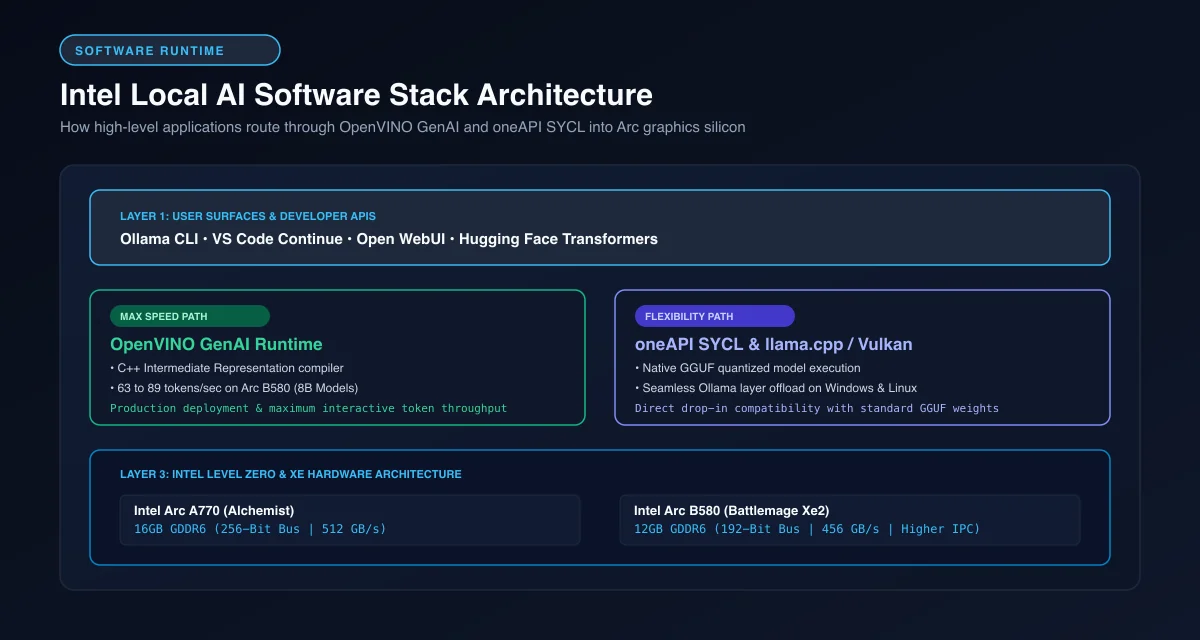The width and height of the screenshot is (1200, 640).
Task: Click the Ollama CLI · VS Code Continue line
Action: pos(389,239)
